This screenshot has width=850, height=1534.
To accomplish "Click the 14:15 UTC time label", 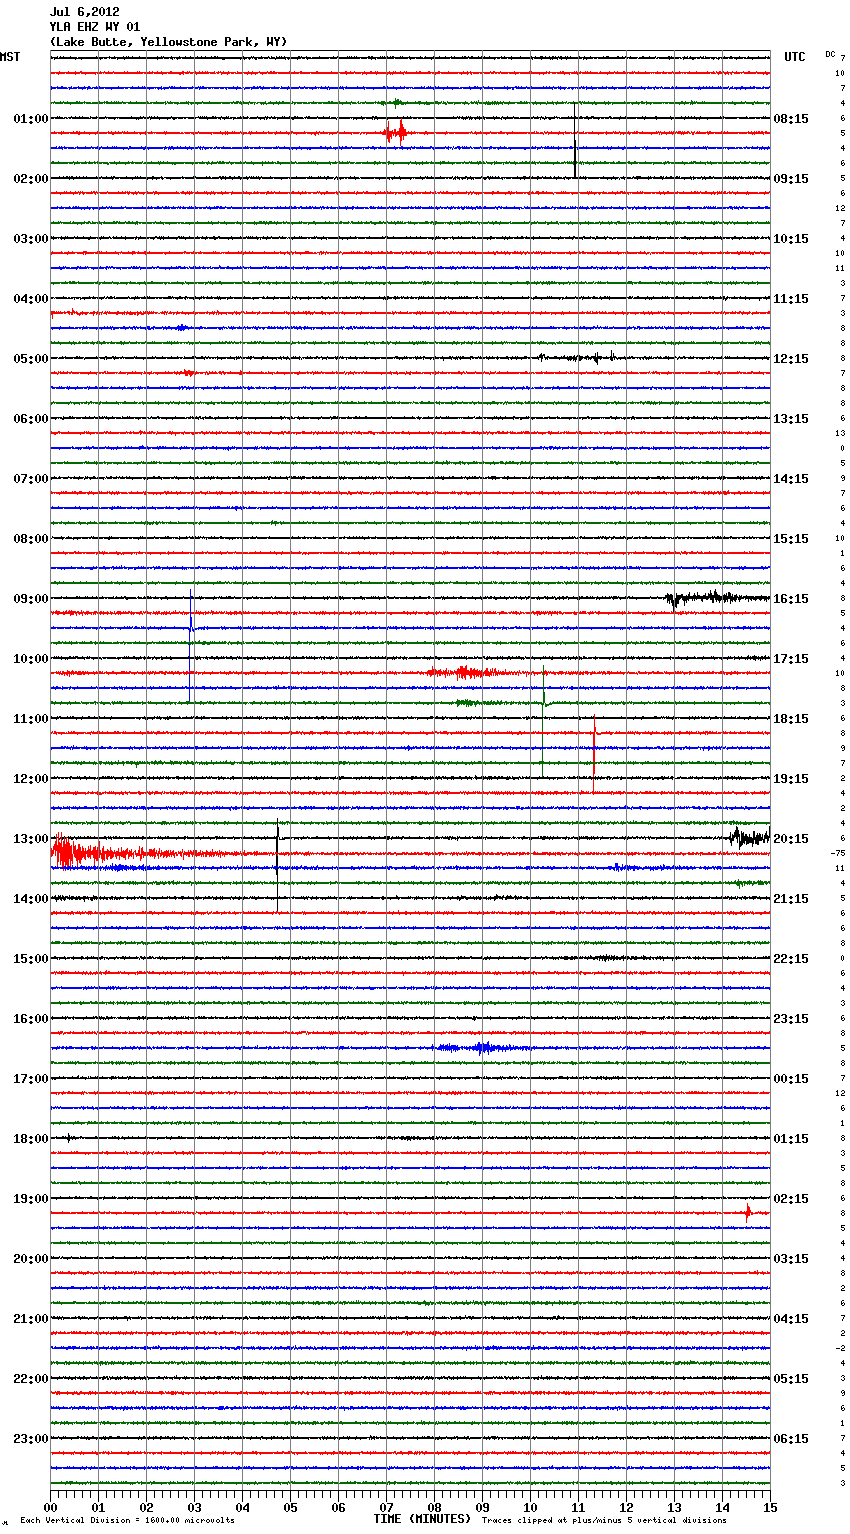I will pyautogui.click(x=791, y=479).
